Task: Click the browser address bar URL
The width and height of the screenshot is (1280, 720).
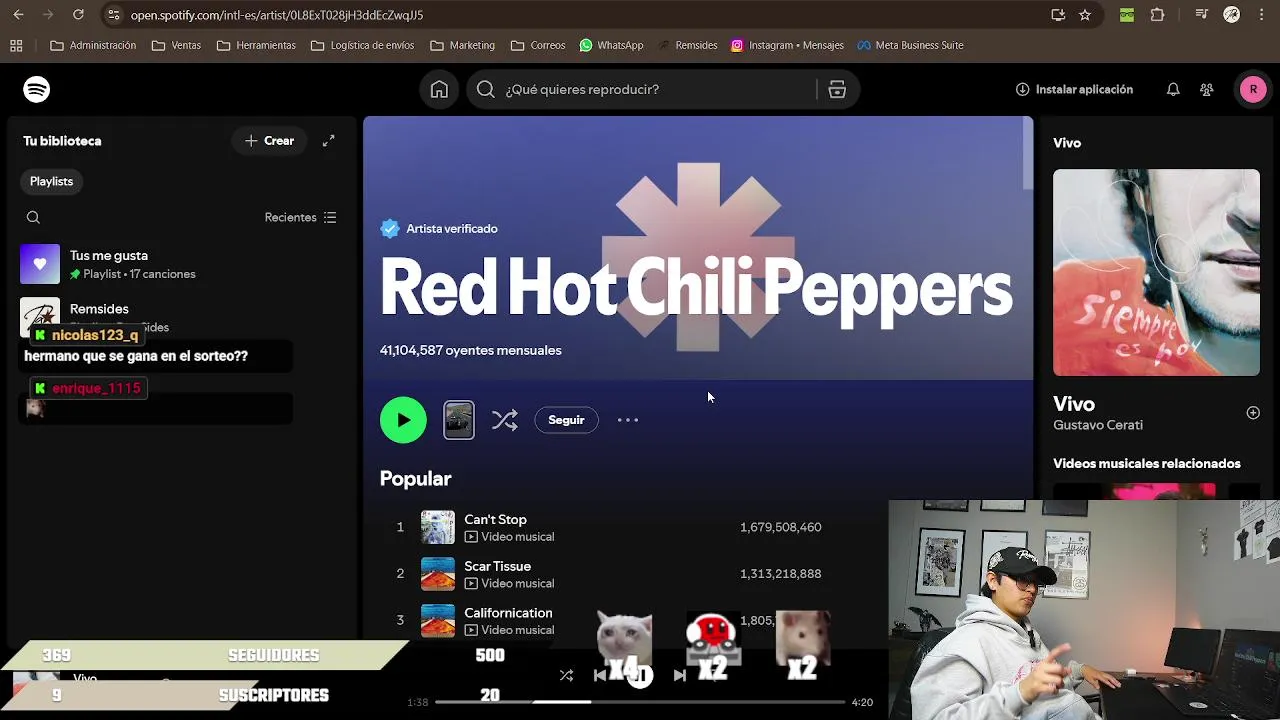Action: (x=277, y=15)
